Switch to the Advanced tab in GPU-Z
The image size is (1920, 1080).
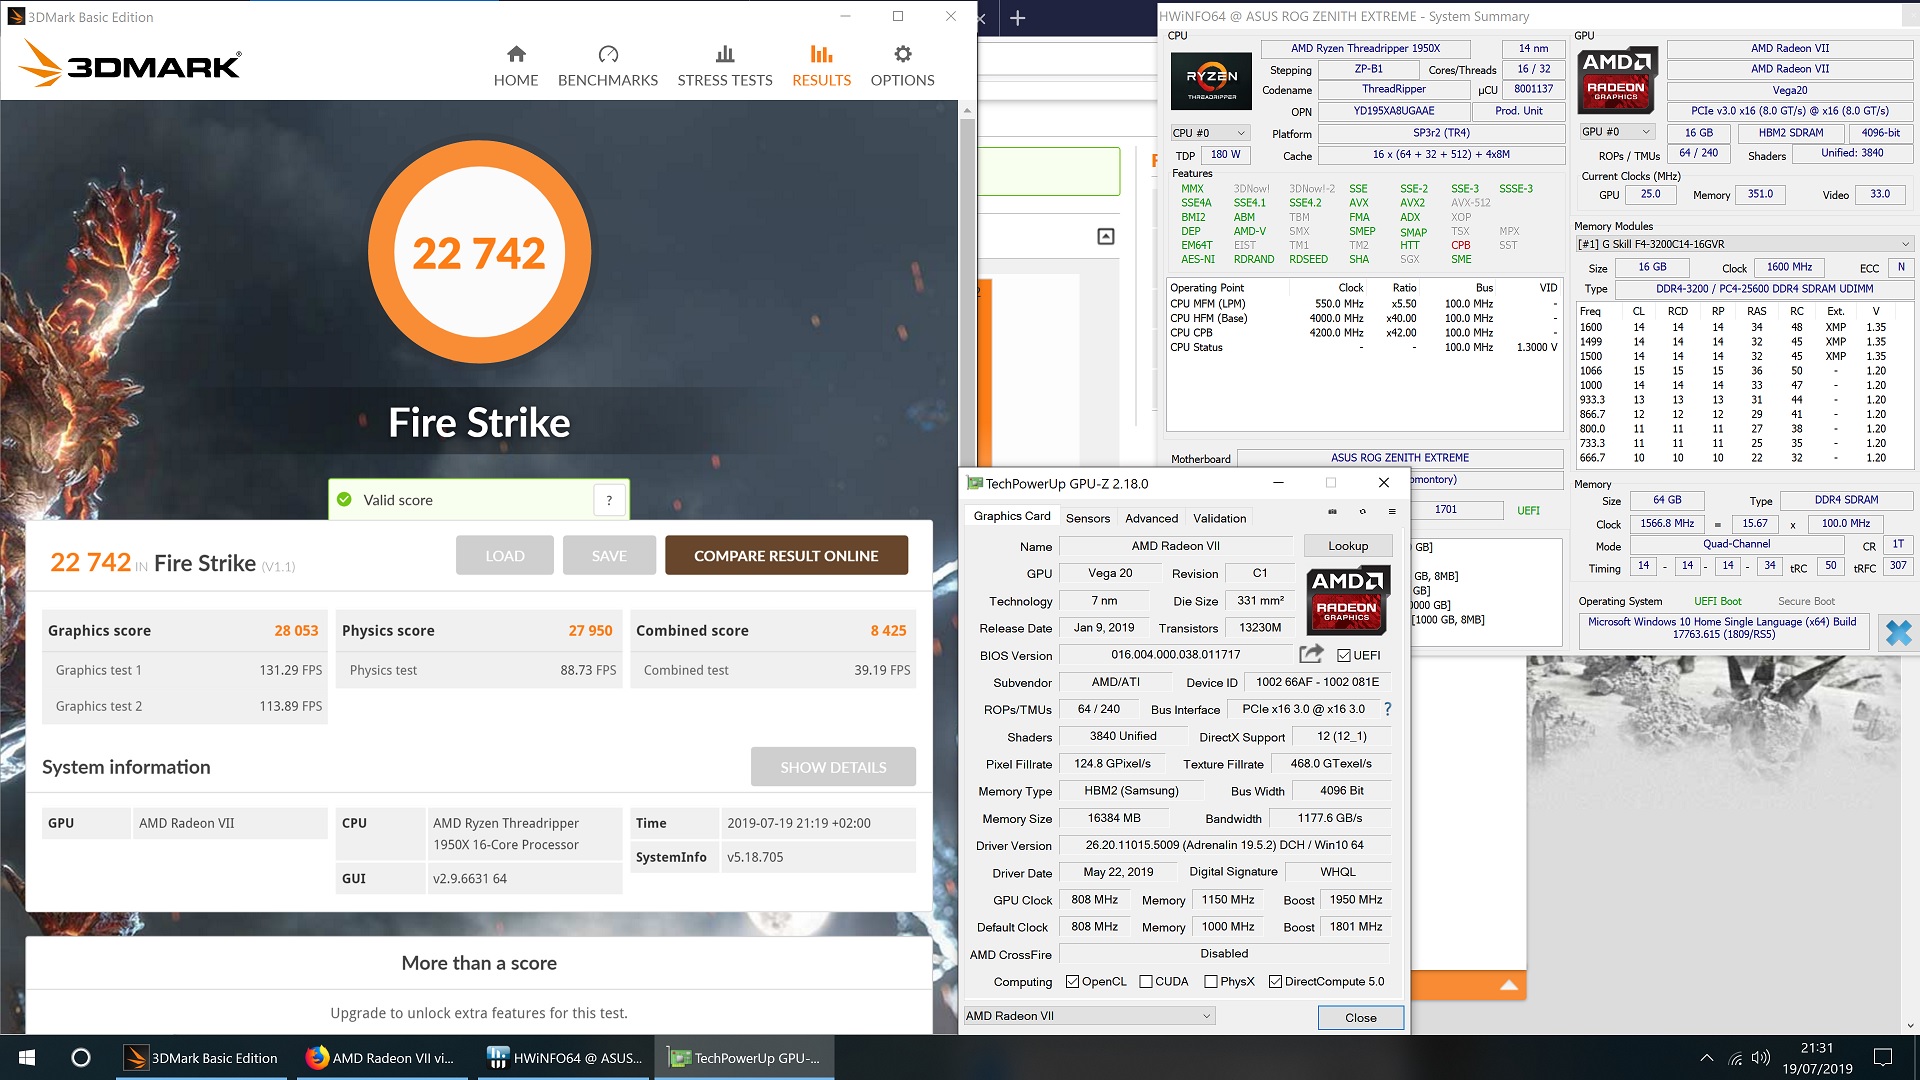pos(1151,518)
